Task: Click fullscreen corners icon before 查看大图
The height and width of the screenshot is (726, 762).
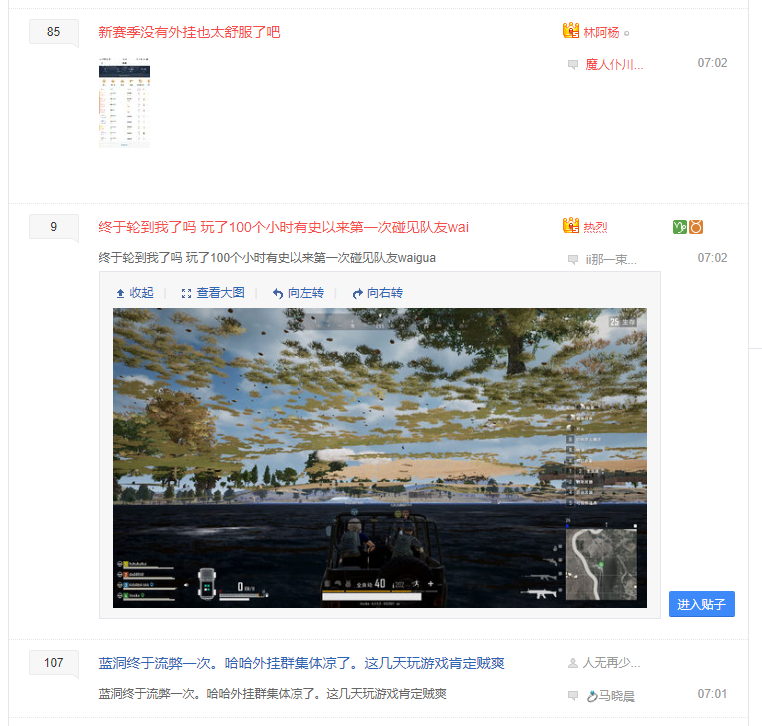Action: pyautogui.click(x=186, y=293)
